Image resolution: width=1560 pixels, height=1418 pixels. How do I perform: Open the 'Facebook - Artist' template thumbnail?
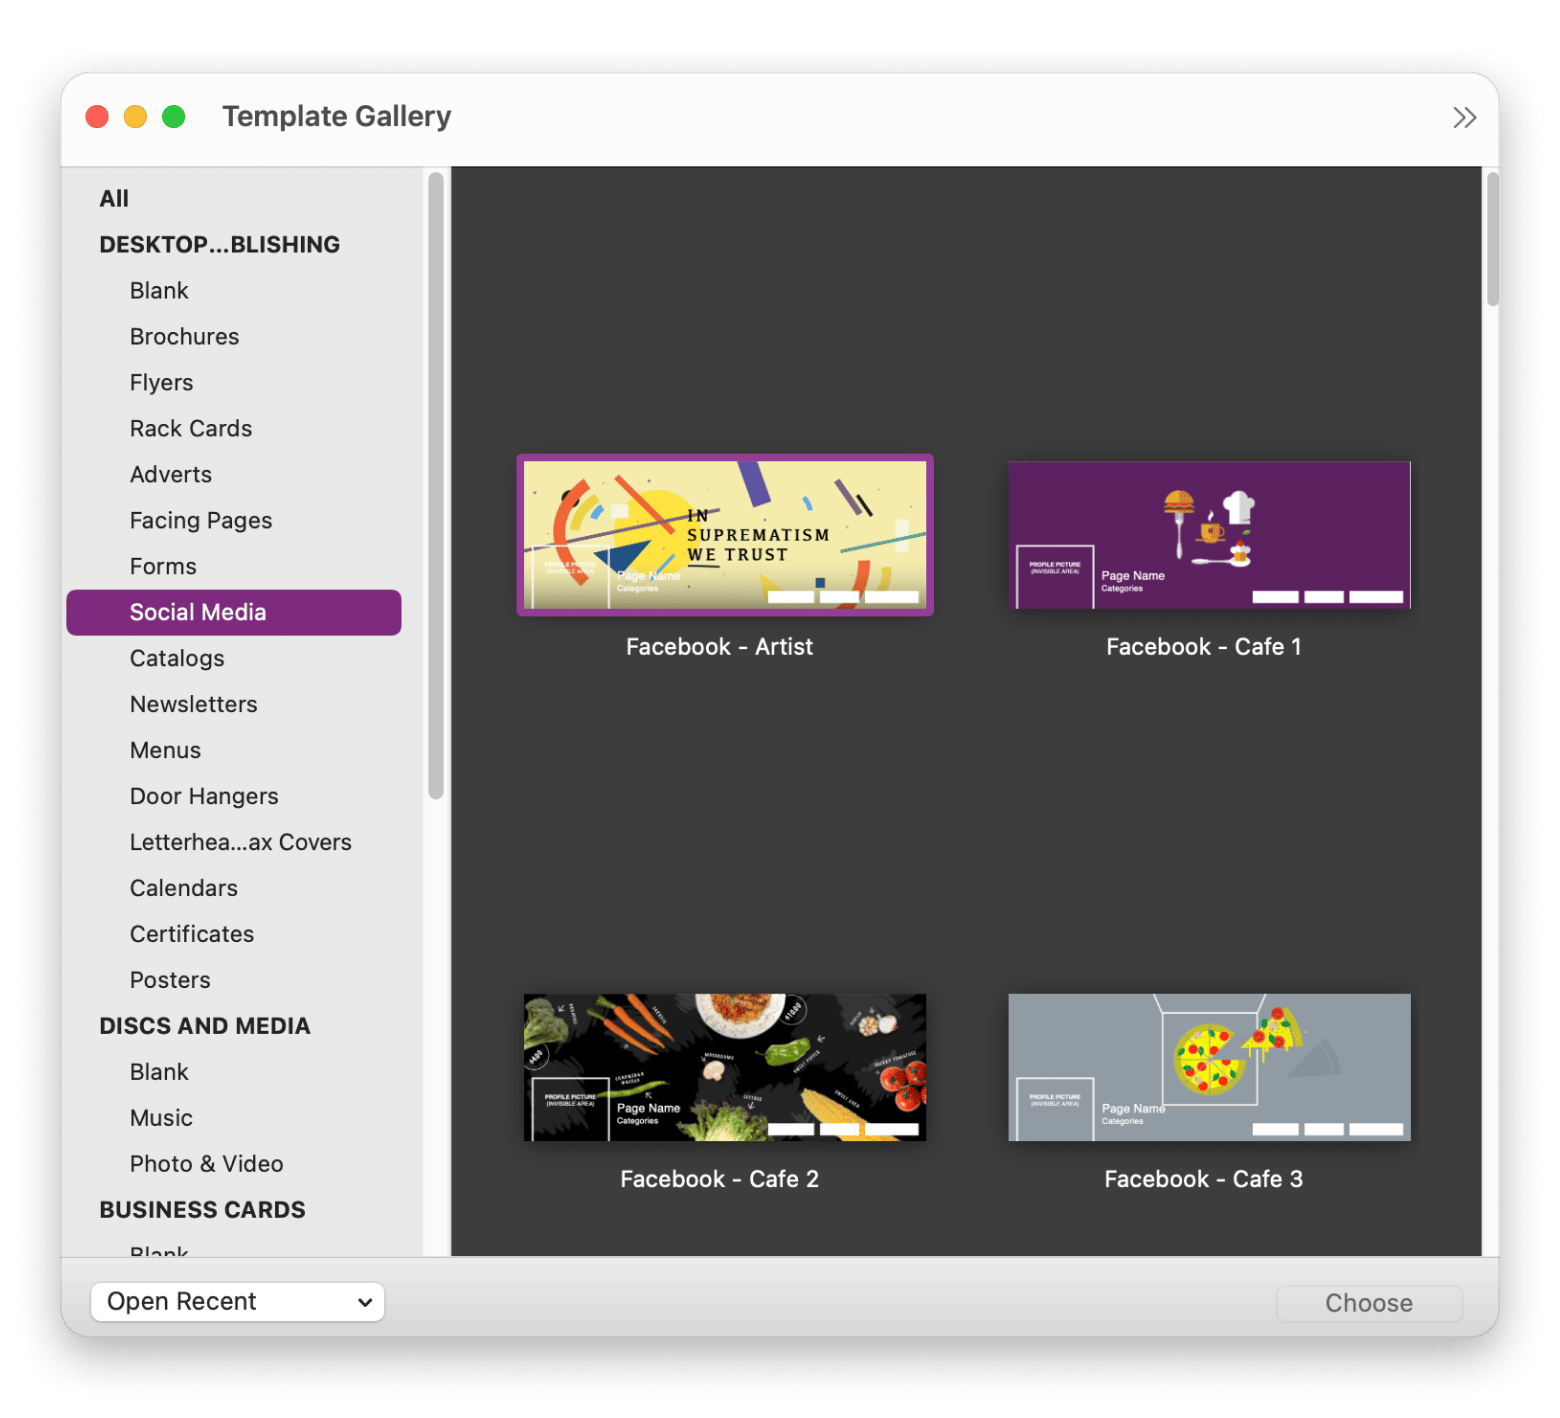click(724, 535)
